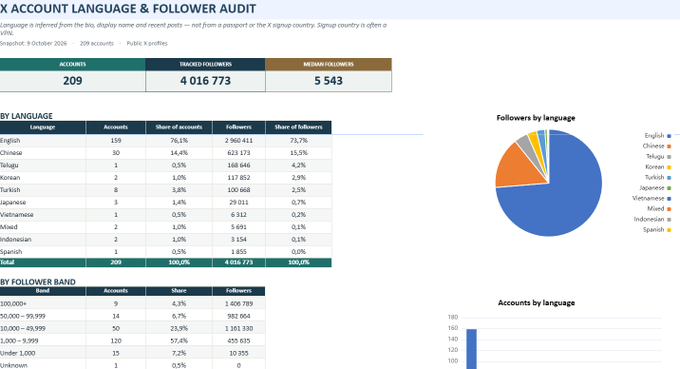The image size is (680, 369).
Task: Click the median followers value 5 543
Action: pyautogui.click(x=328, y=81)
